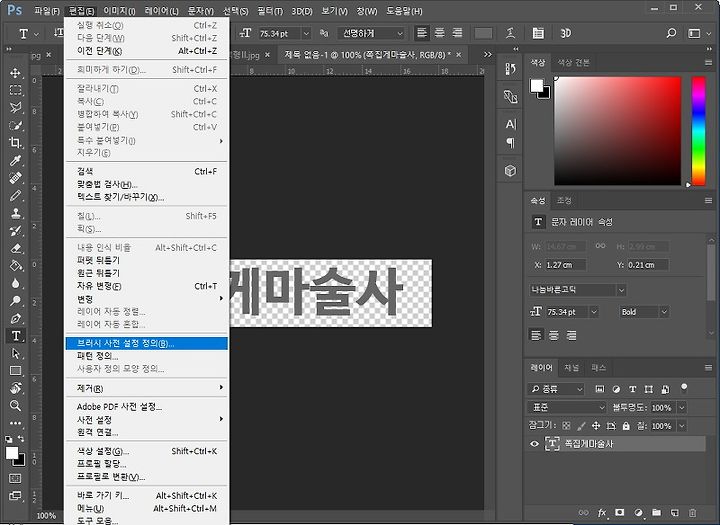Screen dimensions: 720x525
Task: Select the Clone Stamp tool
Action: (x=15, y=213)
